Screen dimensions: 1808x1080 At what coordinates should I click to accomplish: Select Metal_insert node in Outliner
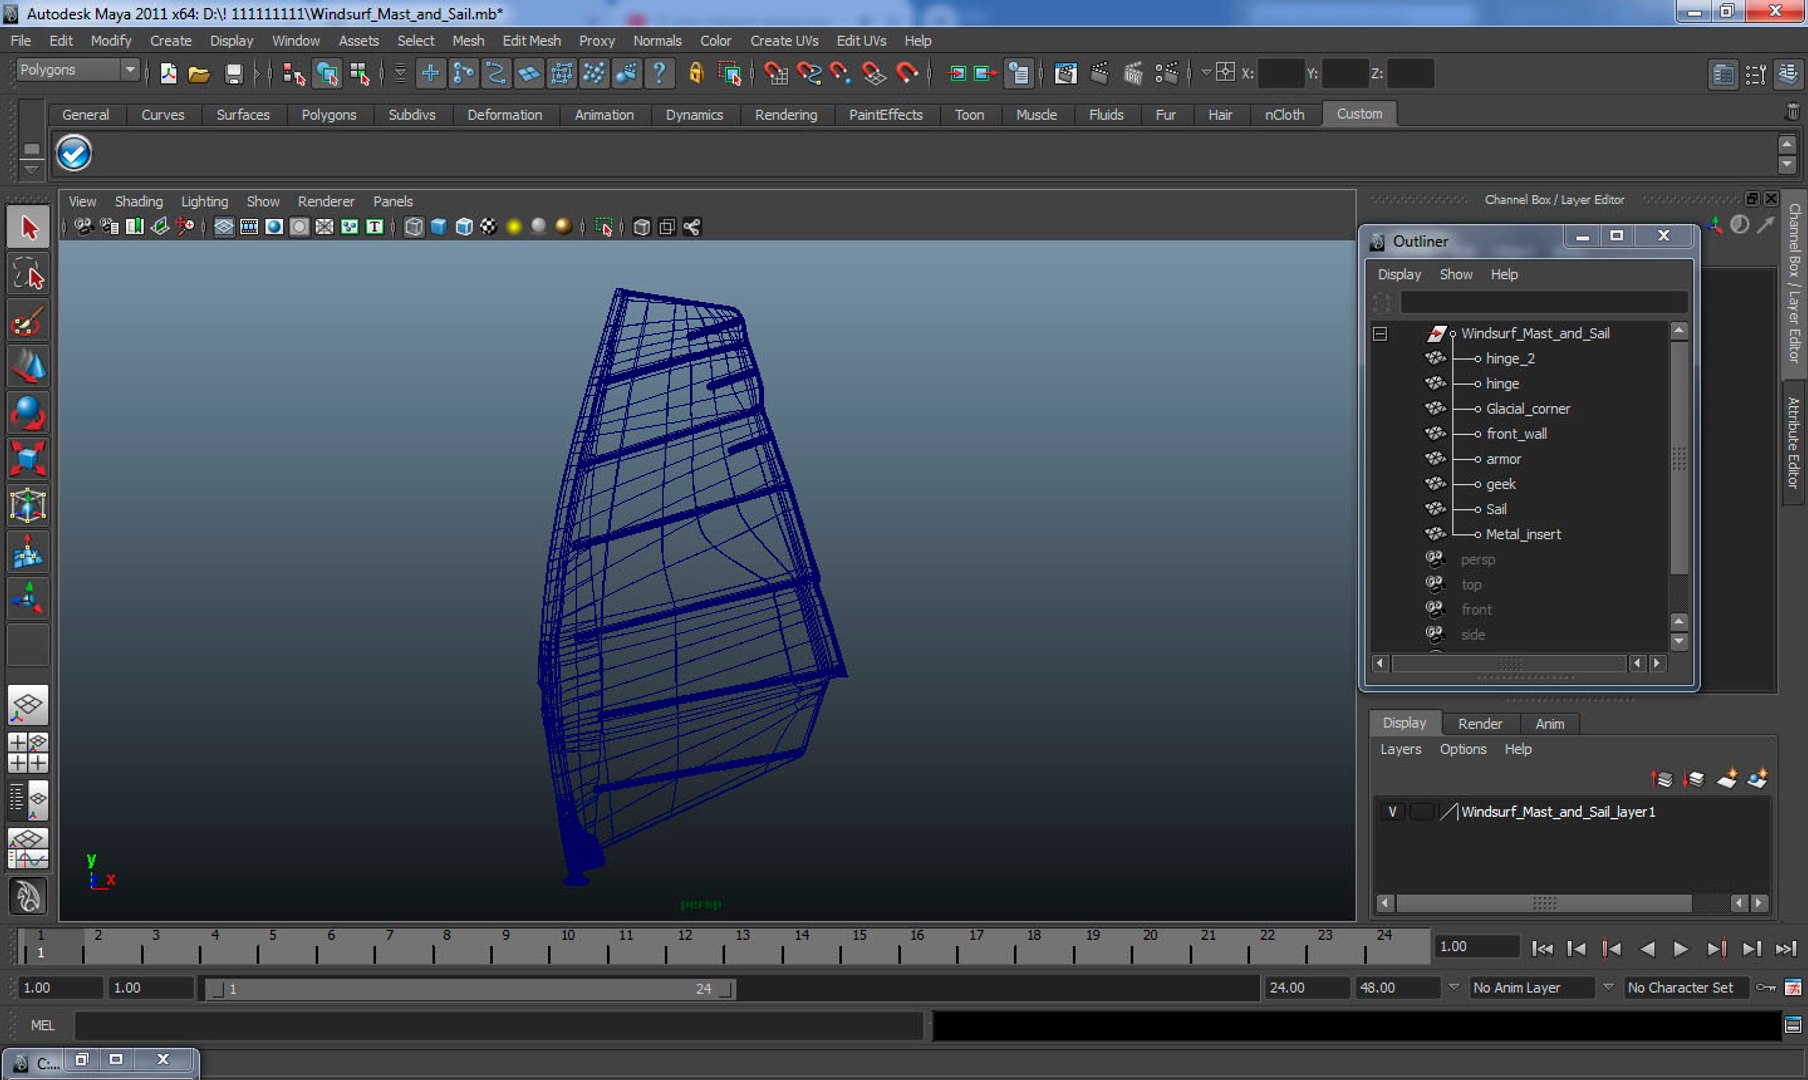[1523, 534]
